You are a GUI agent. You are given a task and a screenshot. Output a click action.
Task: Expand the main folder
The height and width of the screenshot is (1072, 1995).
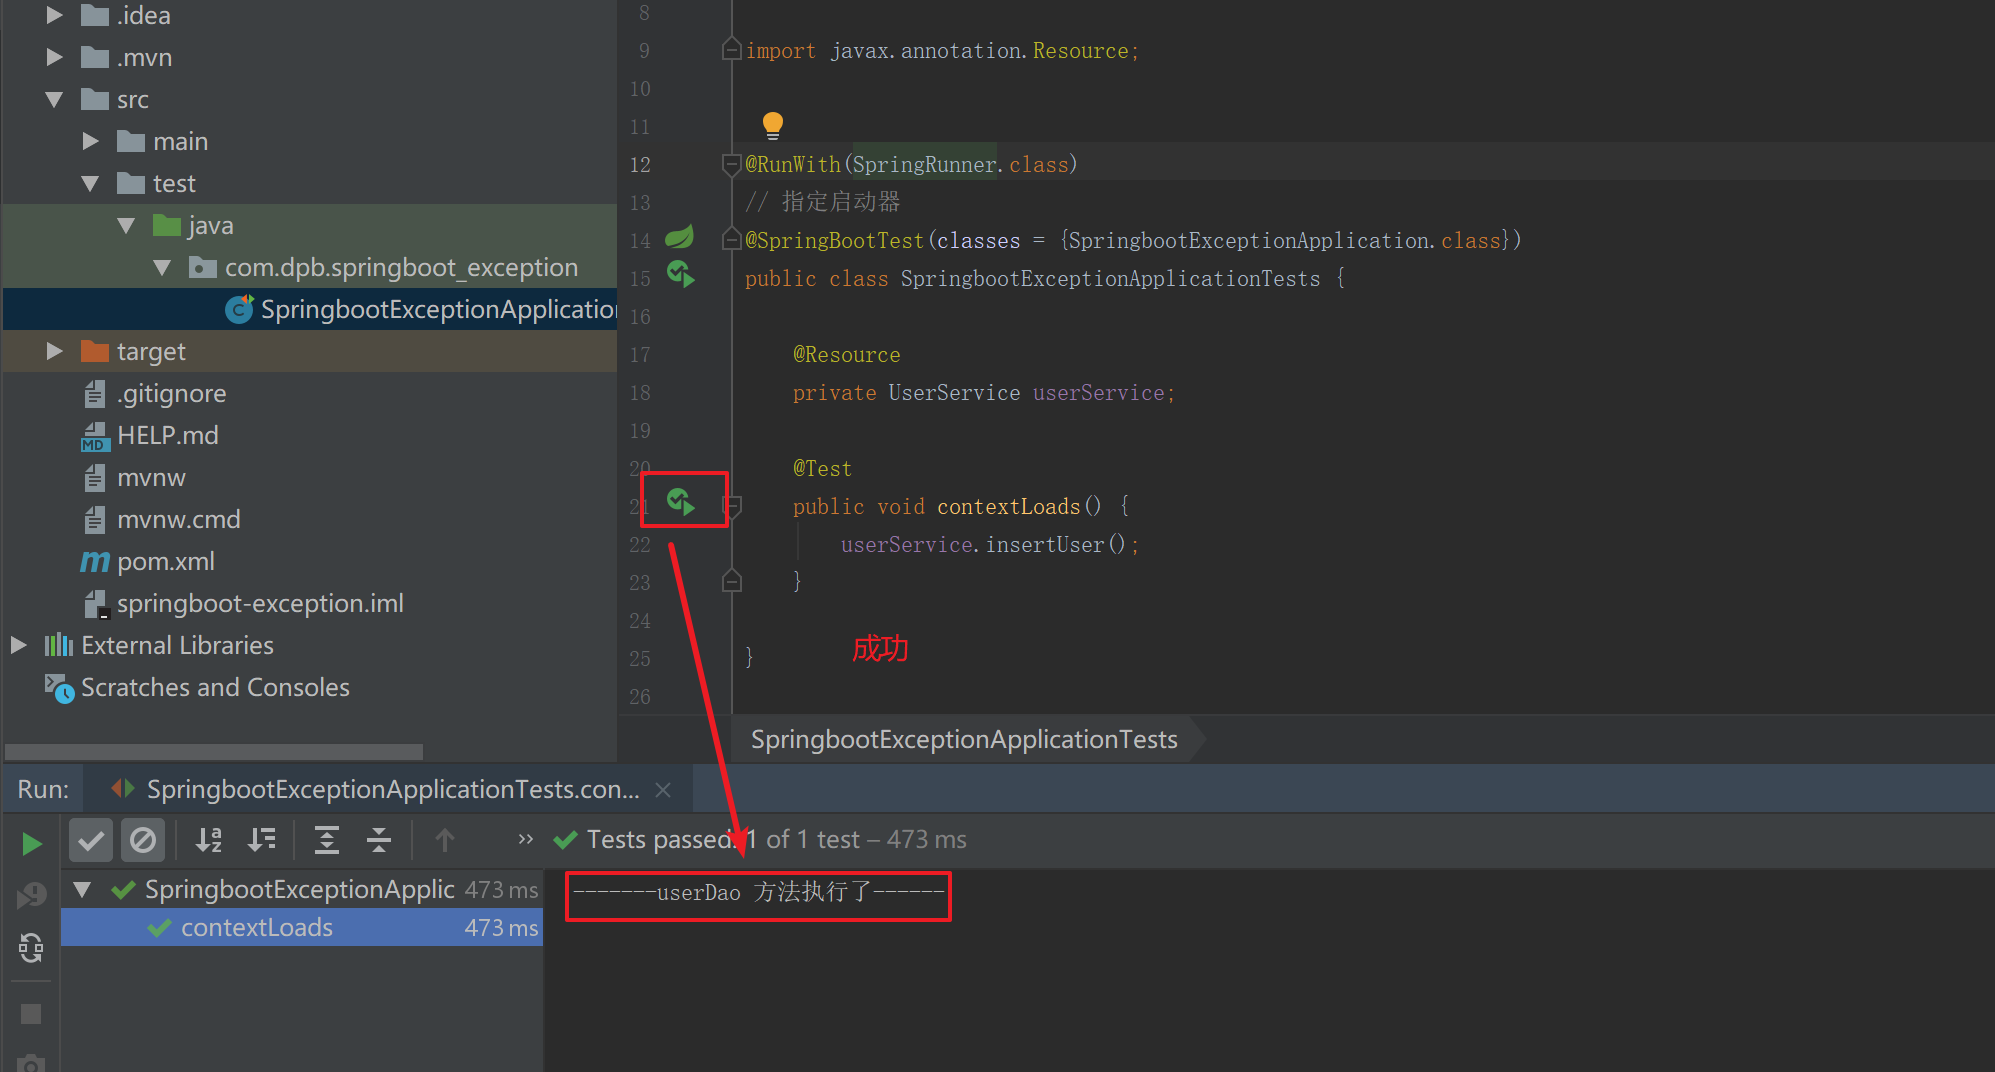tap(91, 141)
